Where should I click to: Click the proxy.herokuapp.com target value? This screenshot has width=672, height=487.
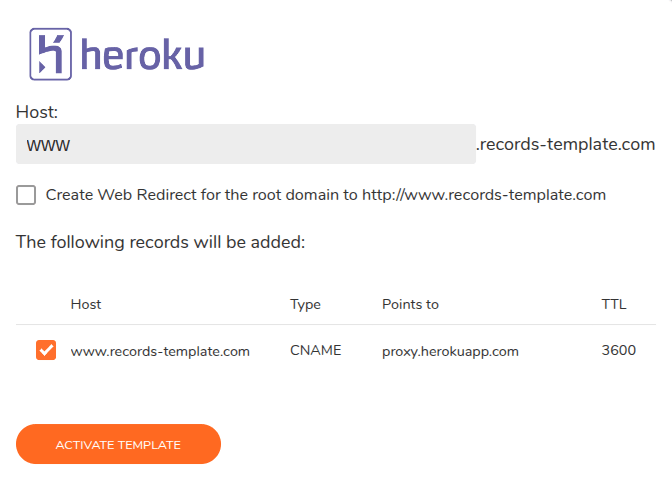click(450, 352)
